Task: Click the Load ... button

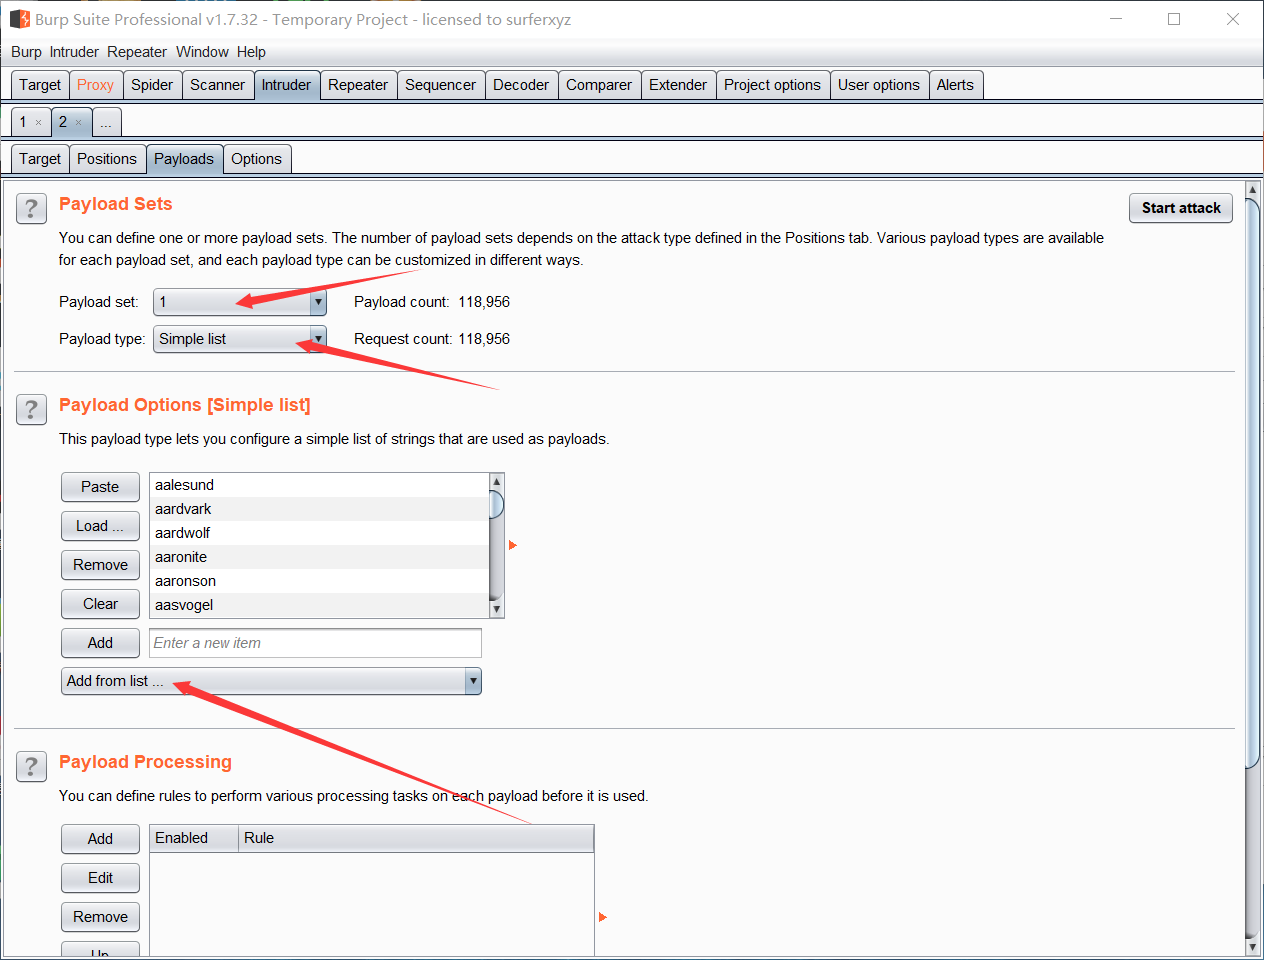Action: 100,526
